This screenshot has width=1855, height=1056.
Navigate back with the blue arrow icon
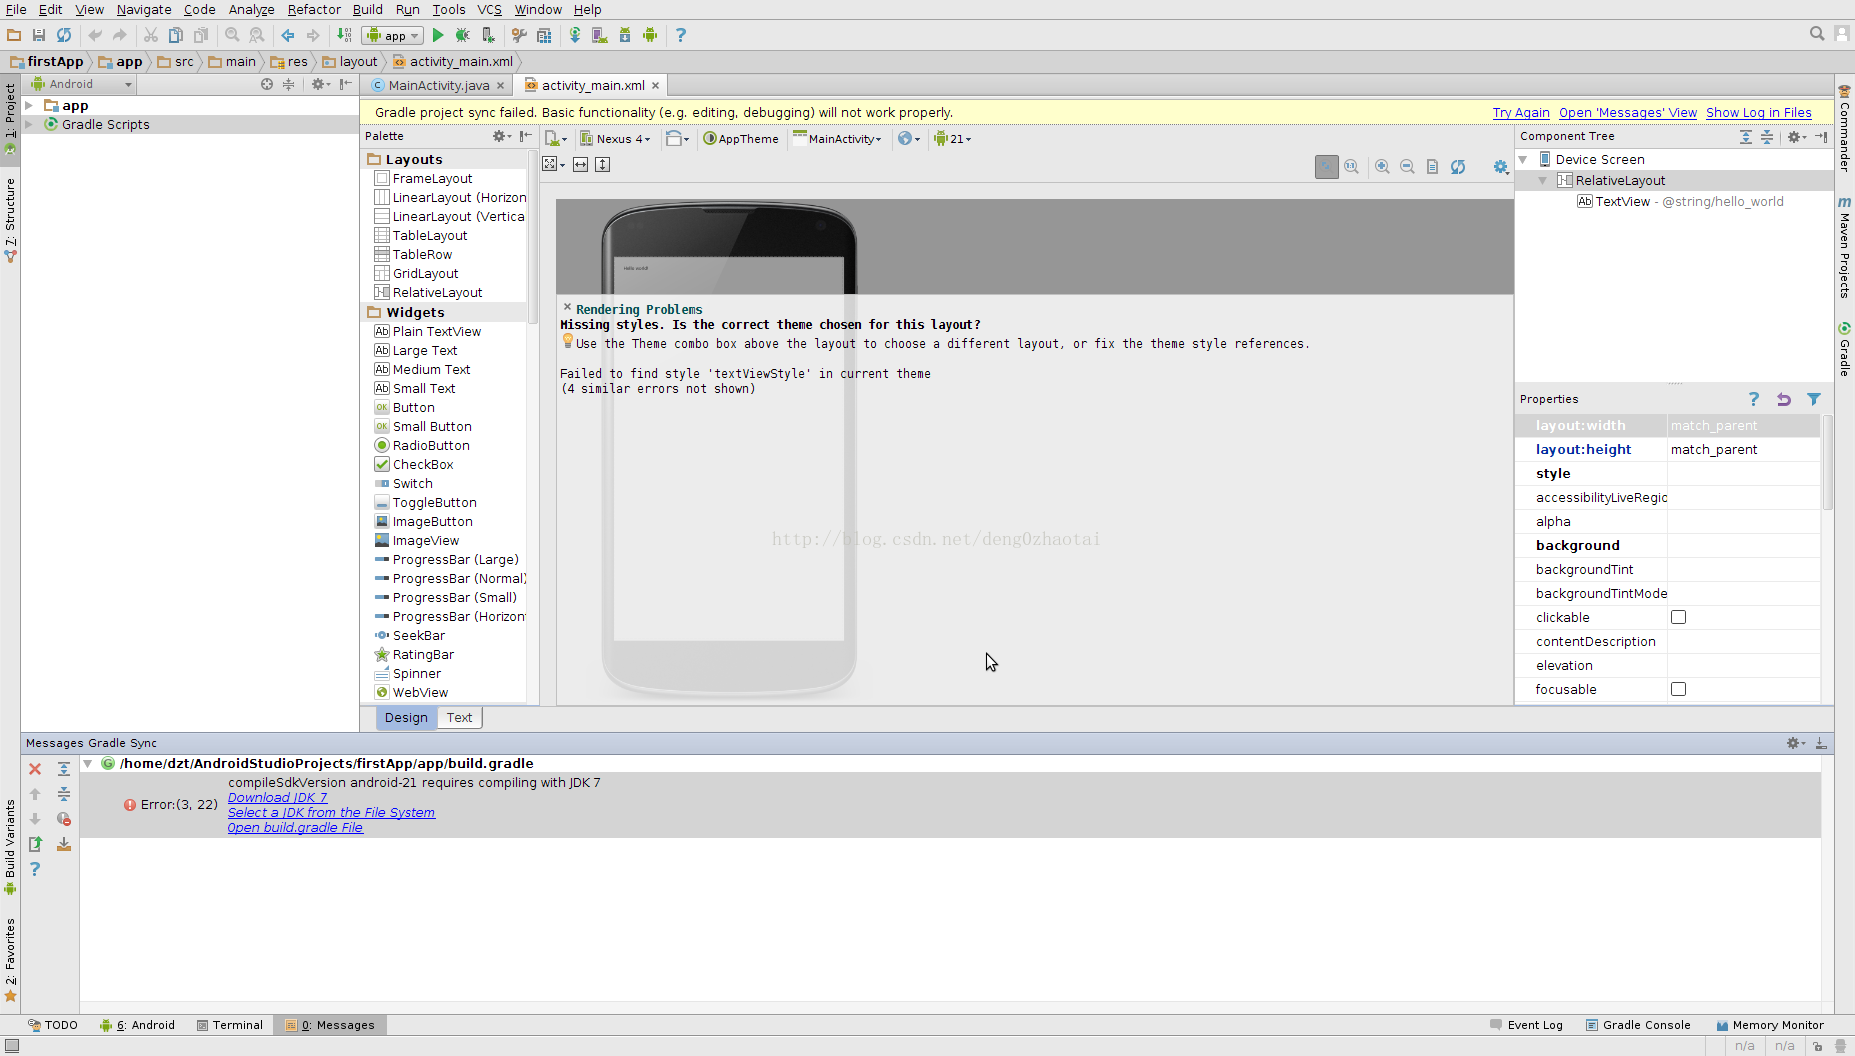(288, 35)
